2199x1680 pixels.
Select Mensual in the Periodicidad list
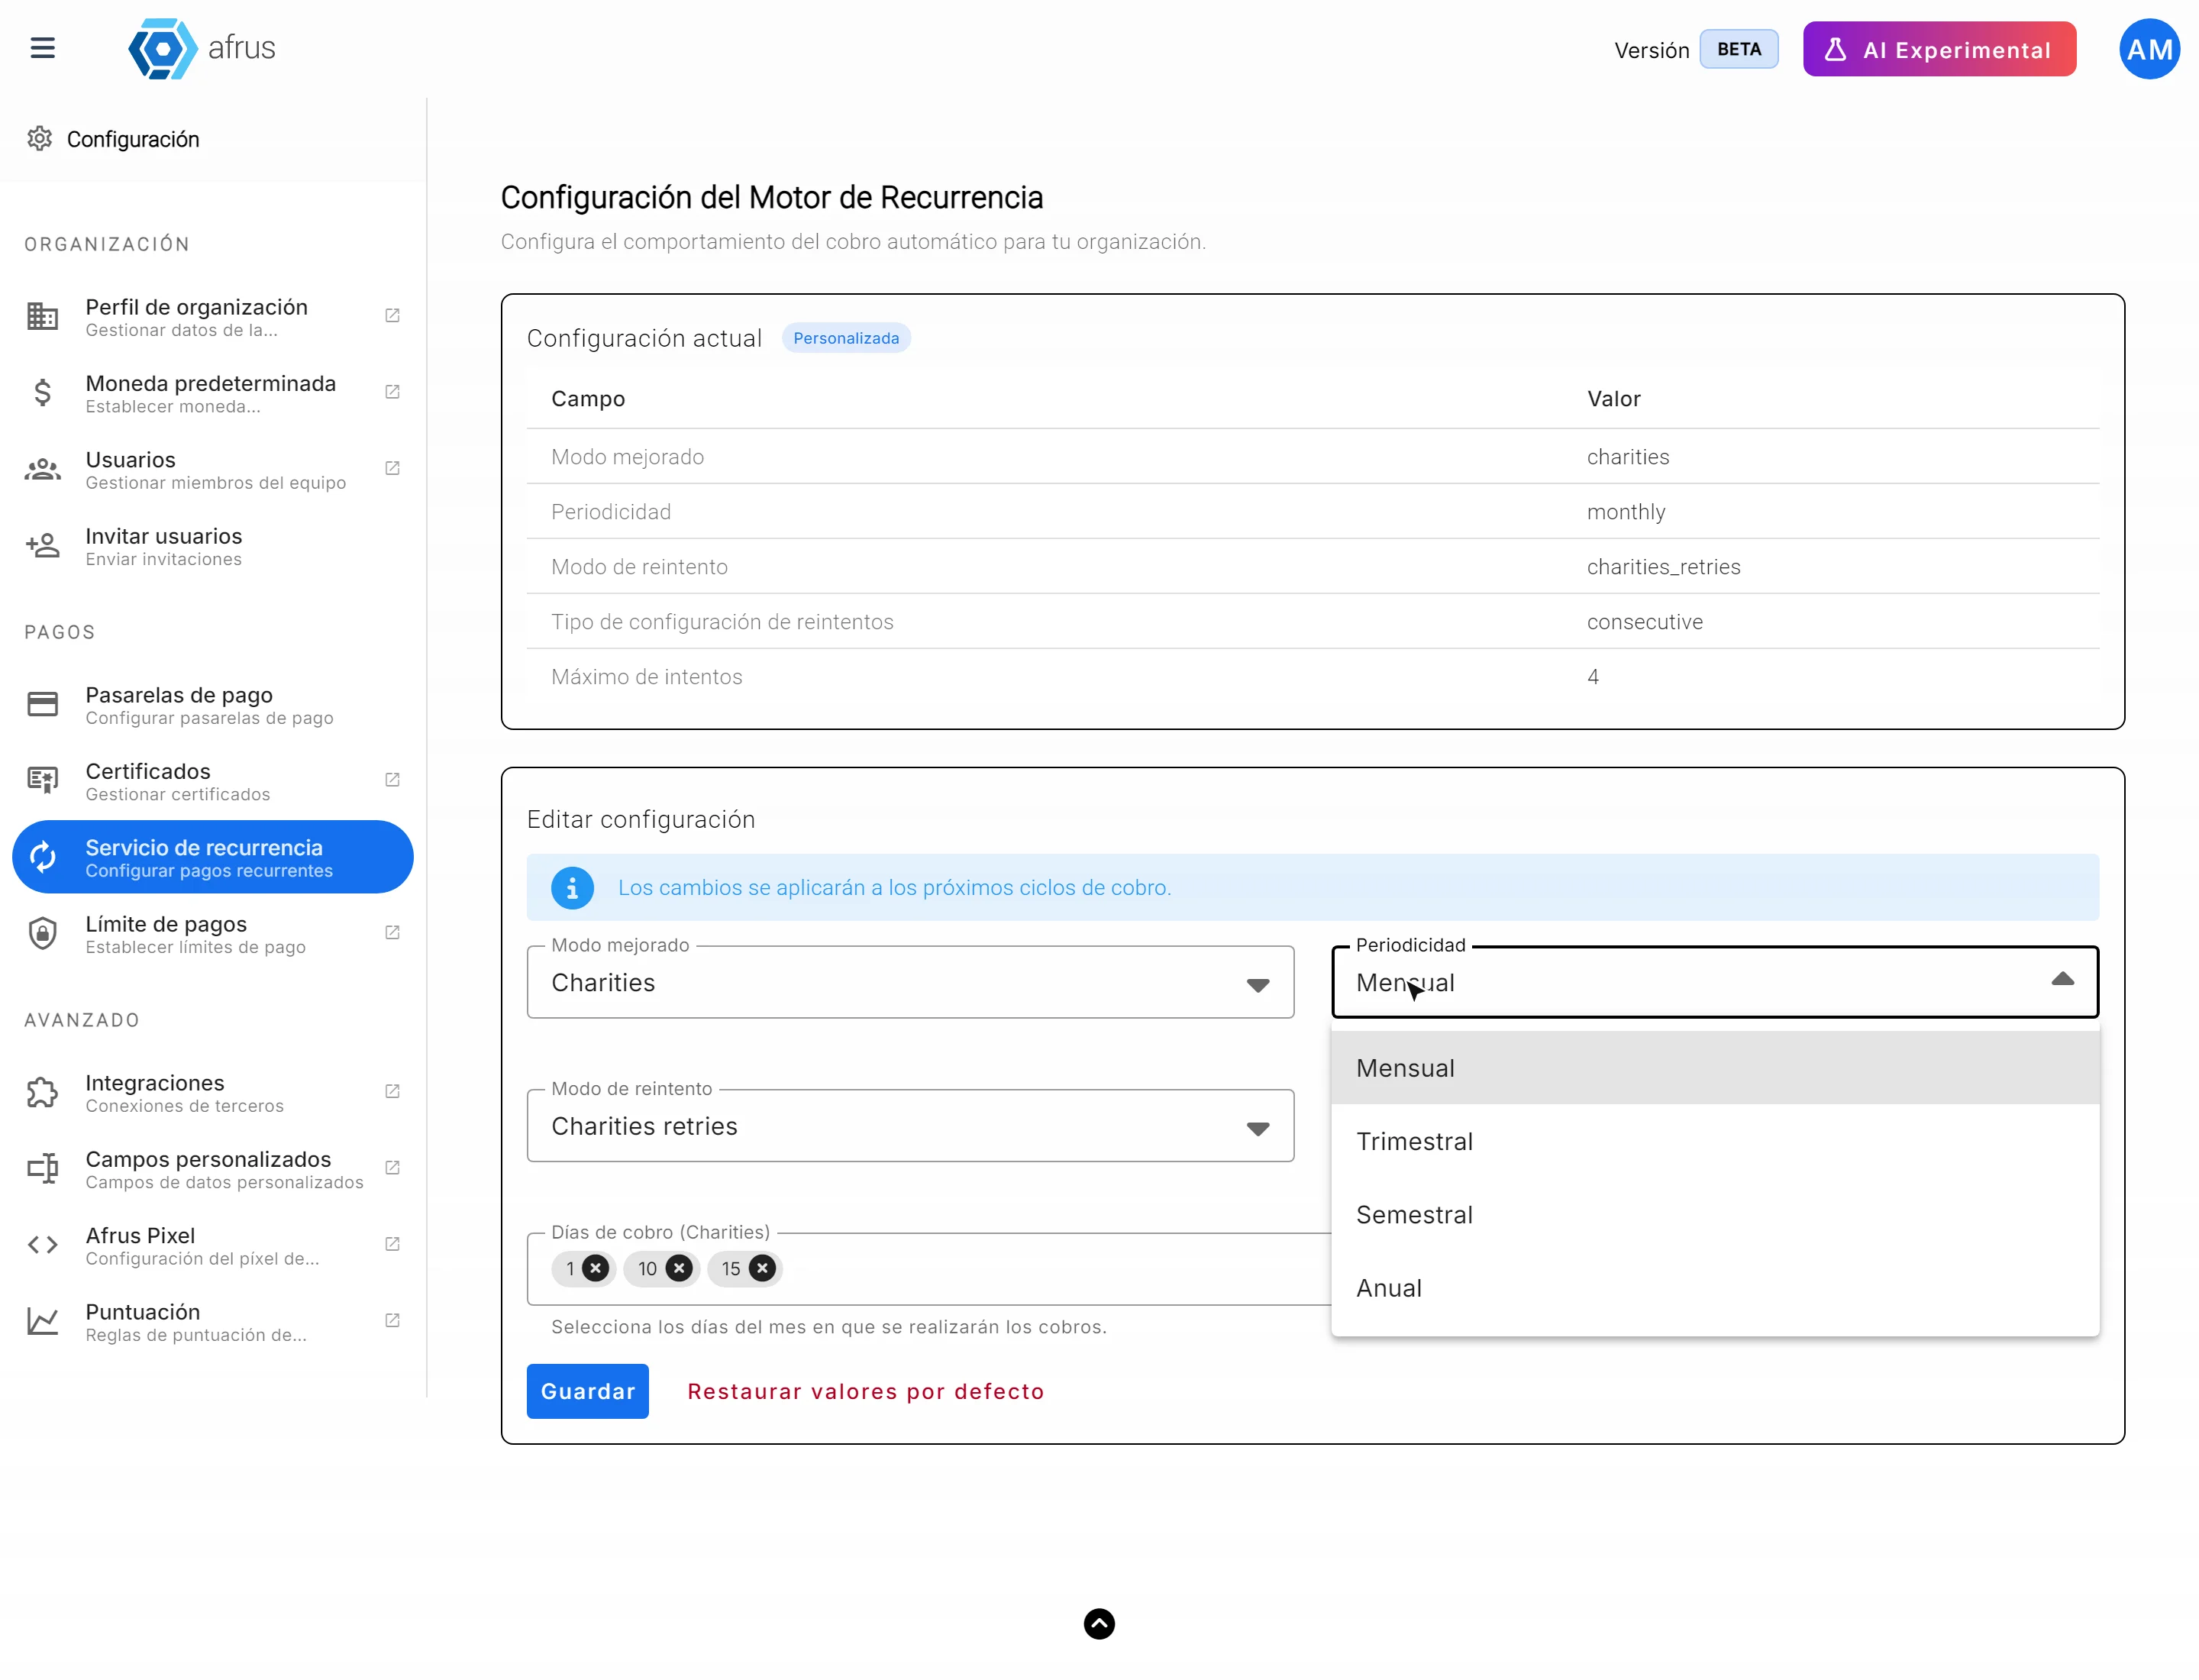(1715, 1068)
